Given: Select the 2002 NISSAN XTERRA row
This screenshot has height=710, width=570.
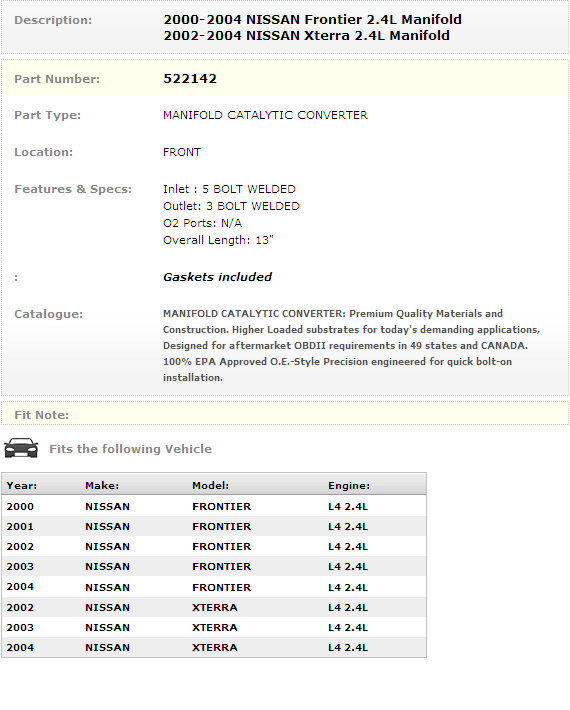Looking at the screenshot, I should [x=214, y=607].
